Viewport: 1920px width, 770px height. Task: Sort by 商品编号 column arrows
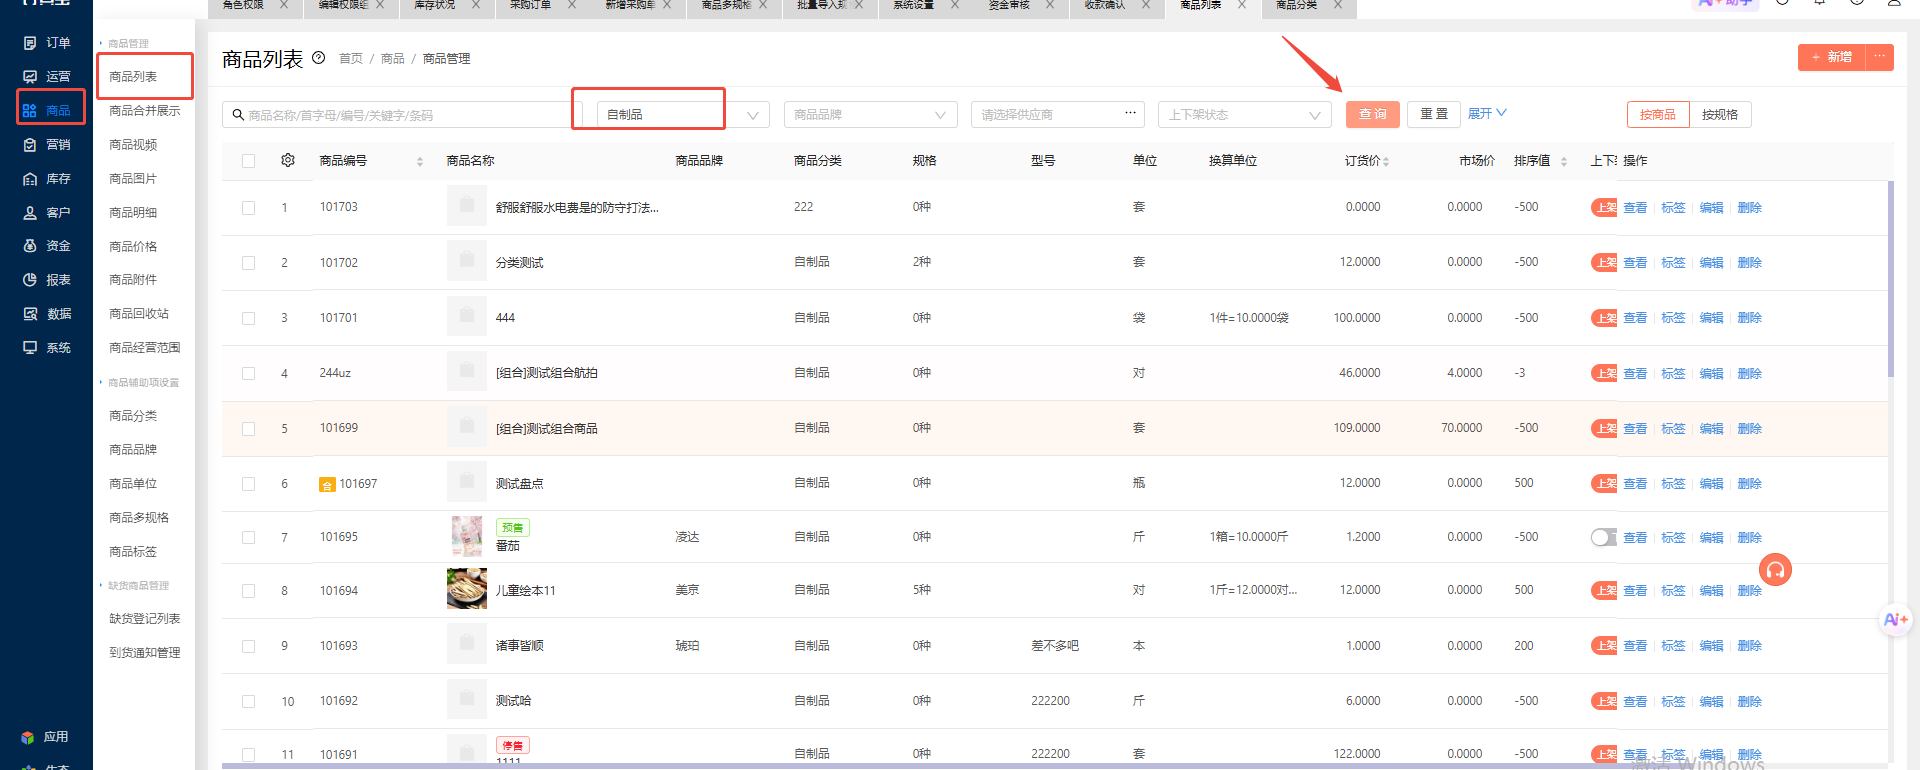420,161
